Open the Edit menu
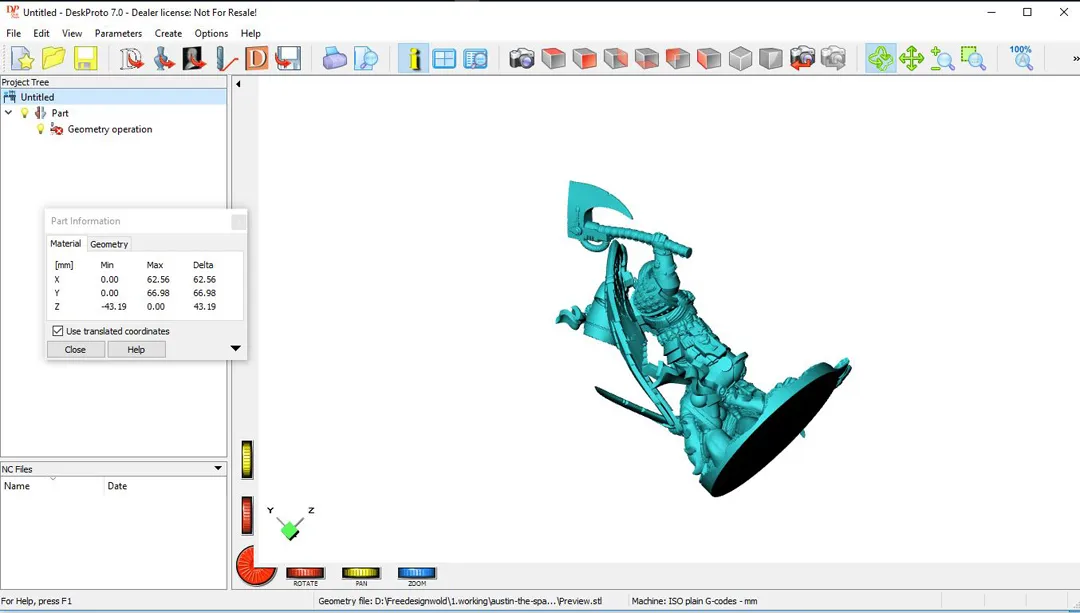The width and height of the screenshot is (1080, 613). (41, 33)
